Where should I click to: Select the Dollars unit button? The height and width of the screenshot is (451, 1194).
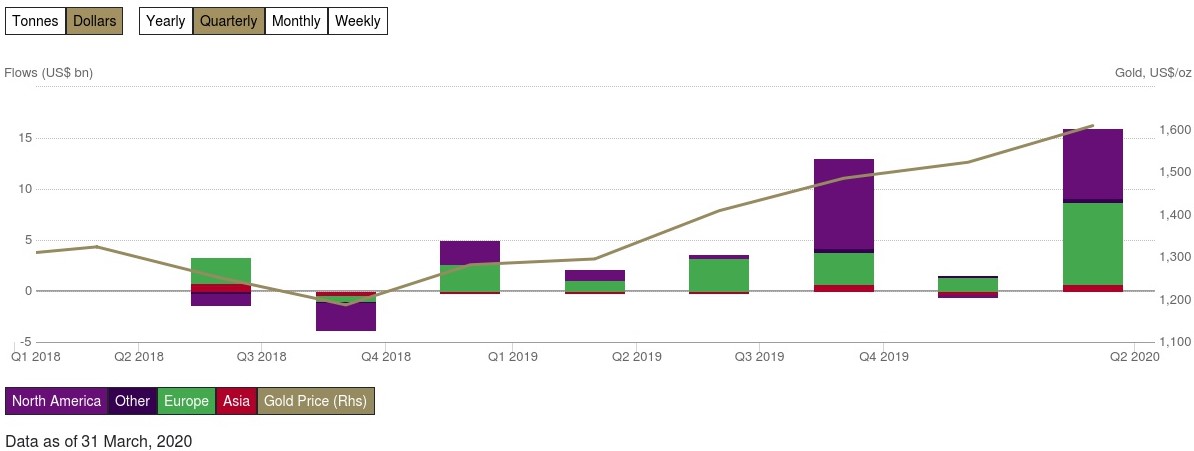pyautogui.click(x=94, y=21)
